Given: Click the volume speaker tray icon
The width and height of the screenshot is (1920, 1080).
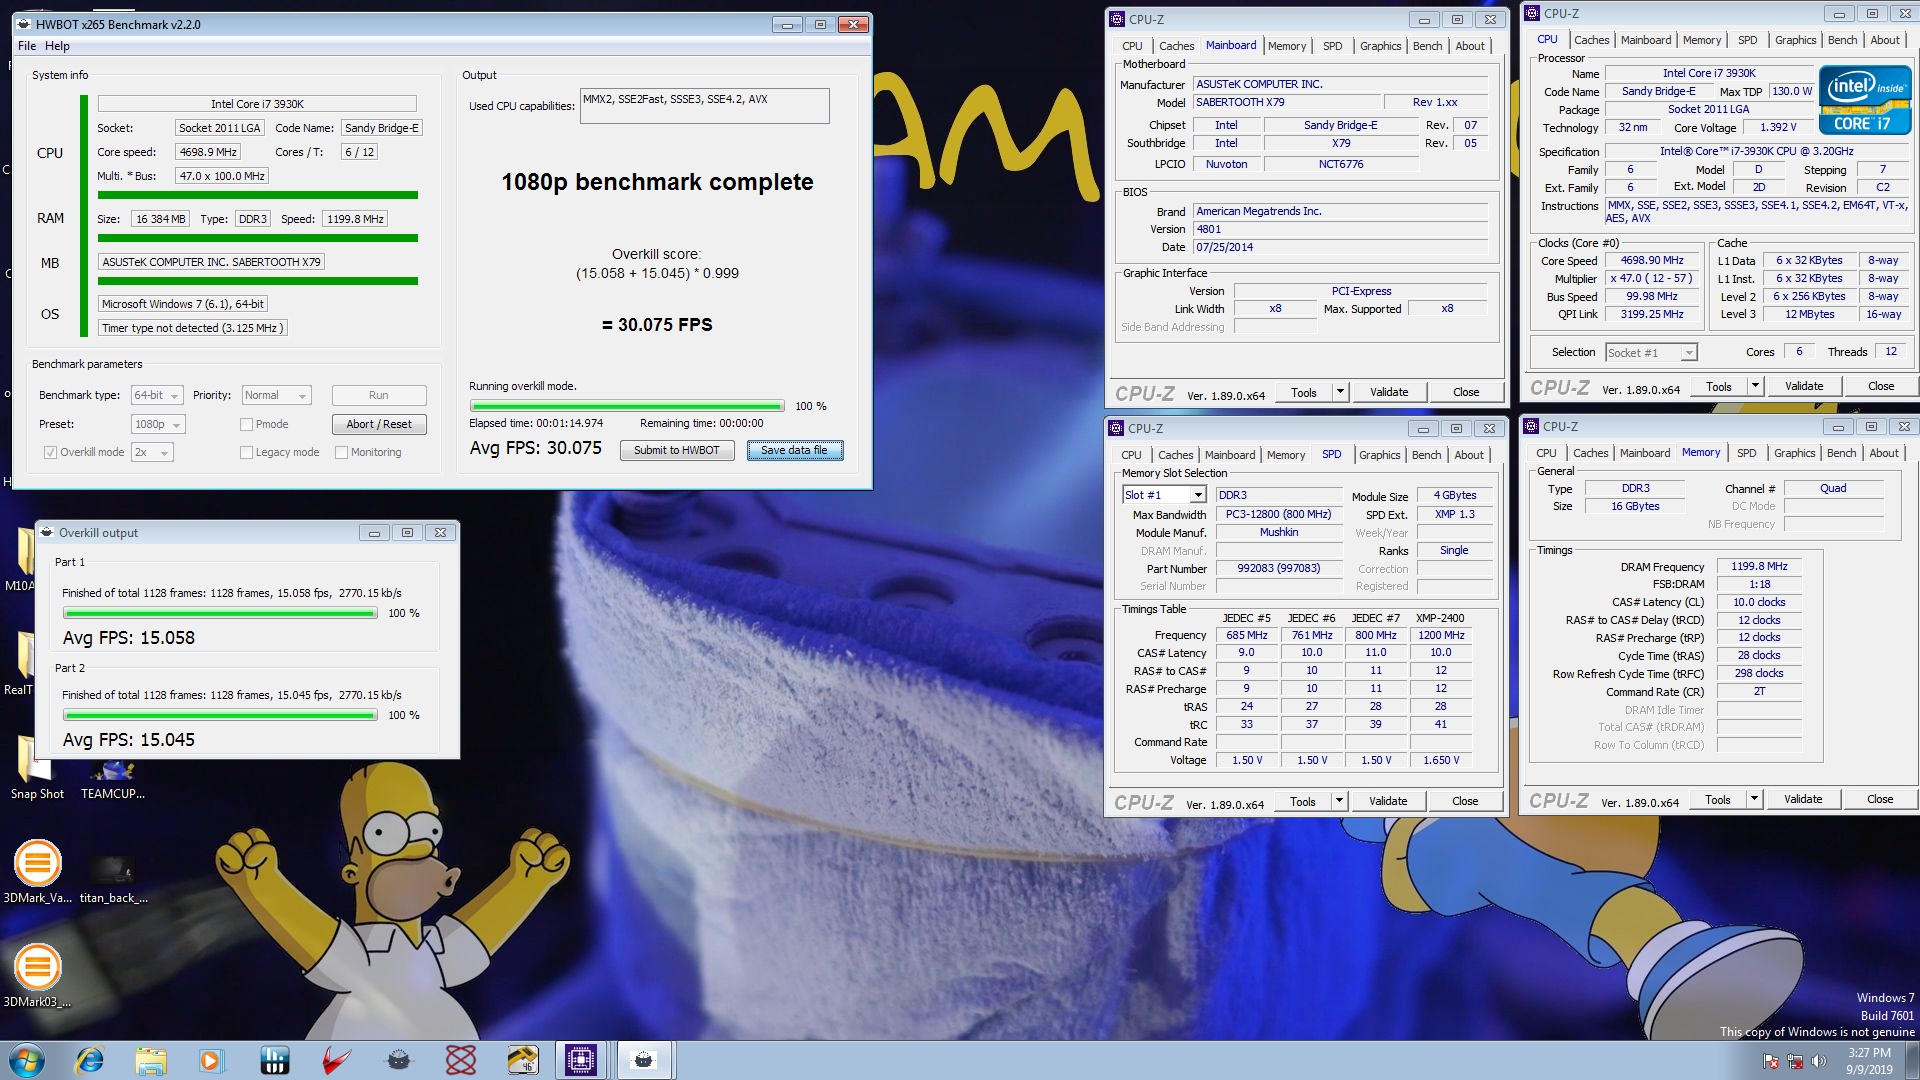Looking at the screenshot, I should tap(1818, 1061).
